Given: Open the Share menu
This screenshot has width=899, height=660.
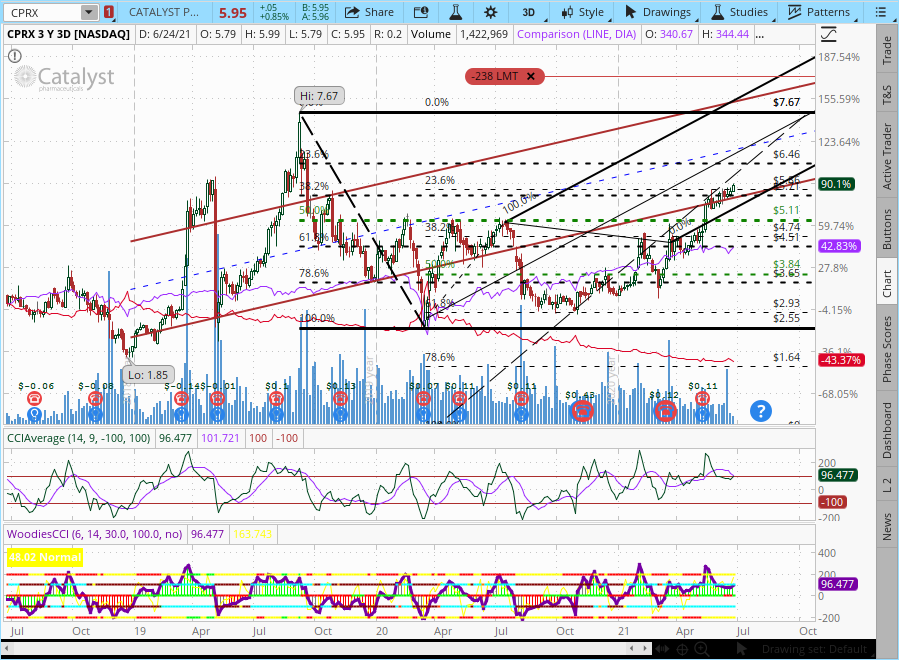Looking at the screenshot, I should click(369, 12).
